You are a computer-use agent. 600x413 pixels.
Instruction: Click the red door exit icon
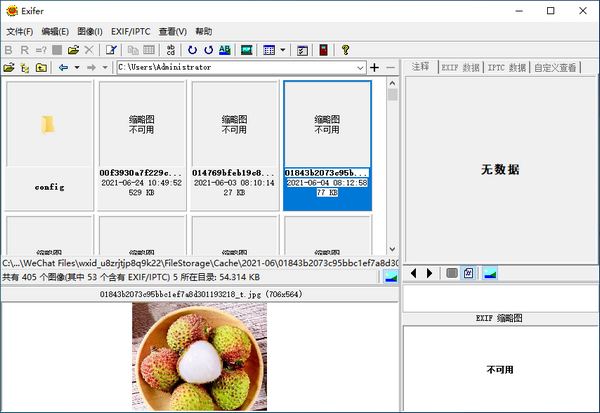coord(324,50)
